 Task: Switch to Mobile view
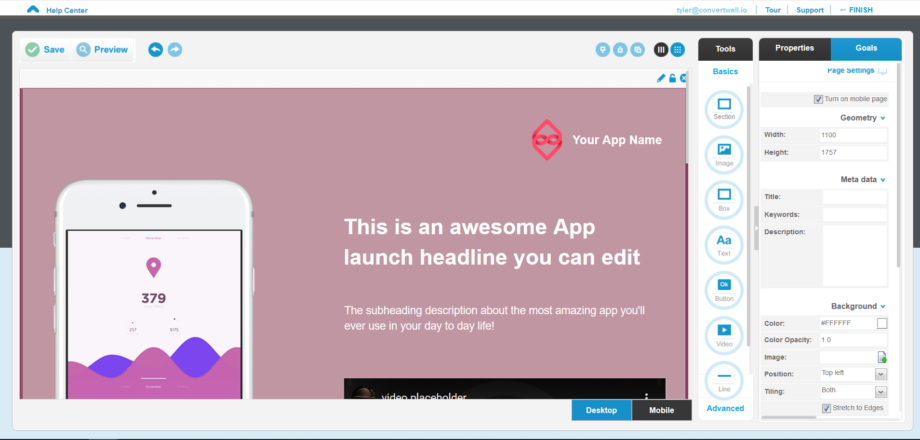[x=662, y=410]
